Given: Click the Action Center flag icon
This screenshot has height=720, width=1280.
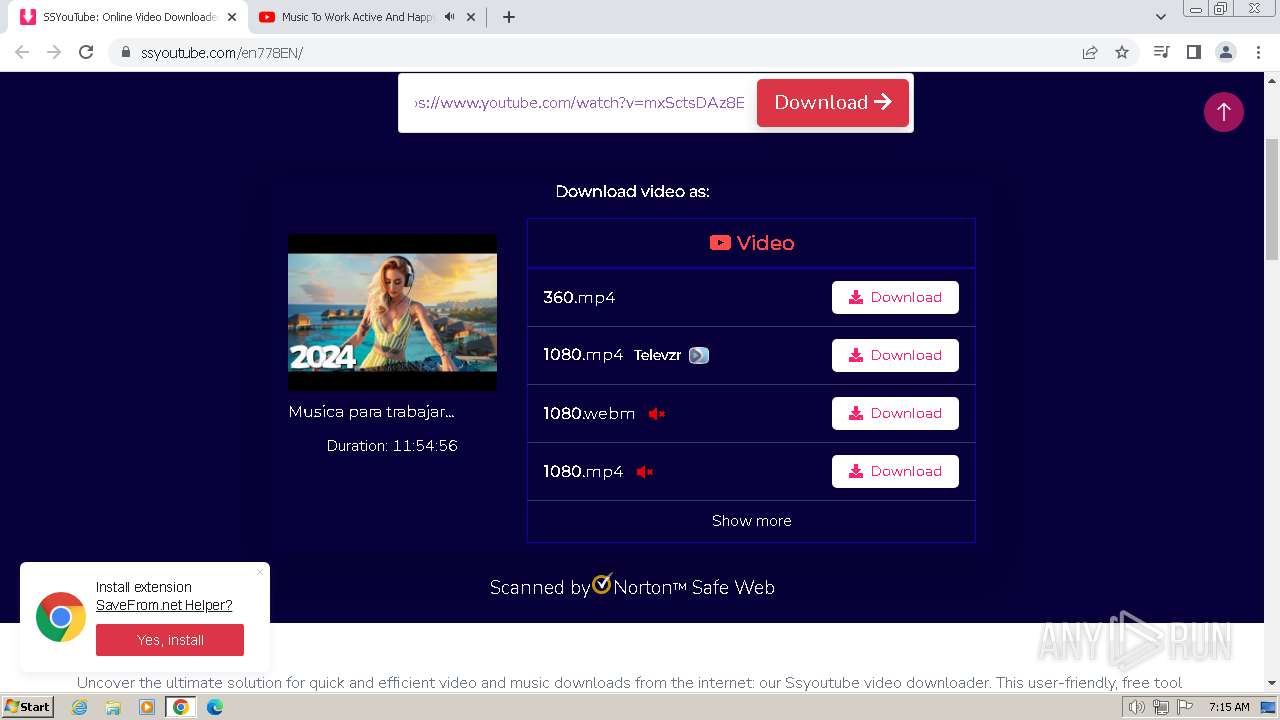Looking at the screenshot, I should 1186,707.
